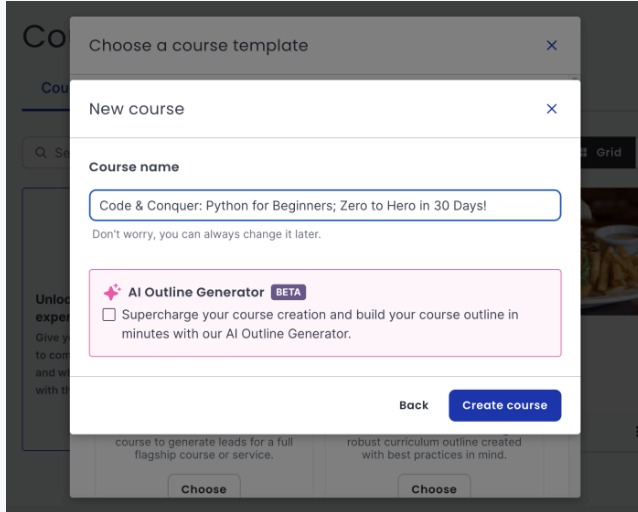Click the Course name label
This screenshot has height=512, width=638.
coord(134,167)
